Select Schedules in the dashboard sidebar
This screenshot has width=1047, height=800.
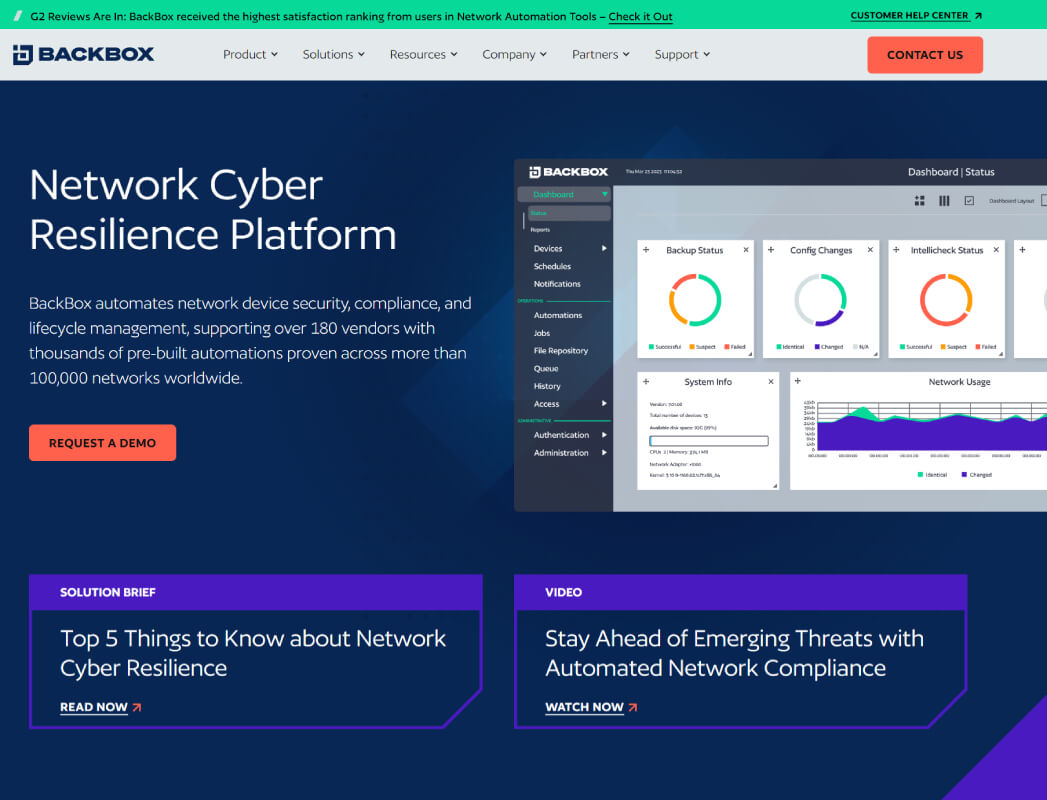(552, 266)
